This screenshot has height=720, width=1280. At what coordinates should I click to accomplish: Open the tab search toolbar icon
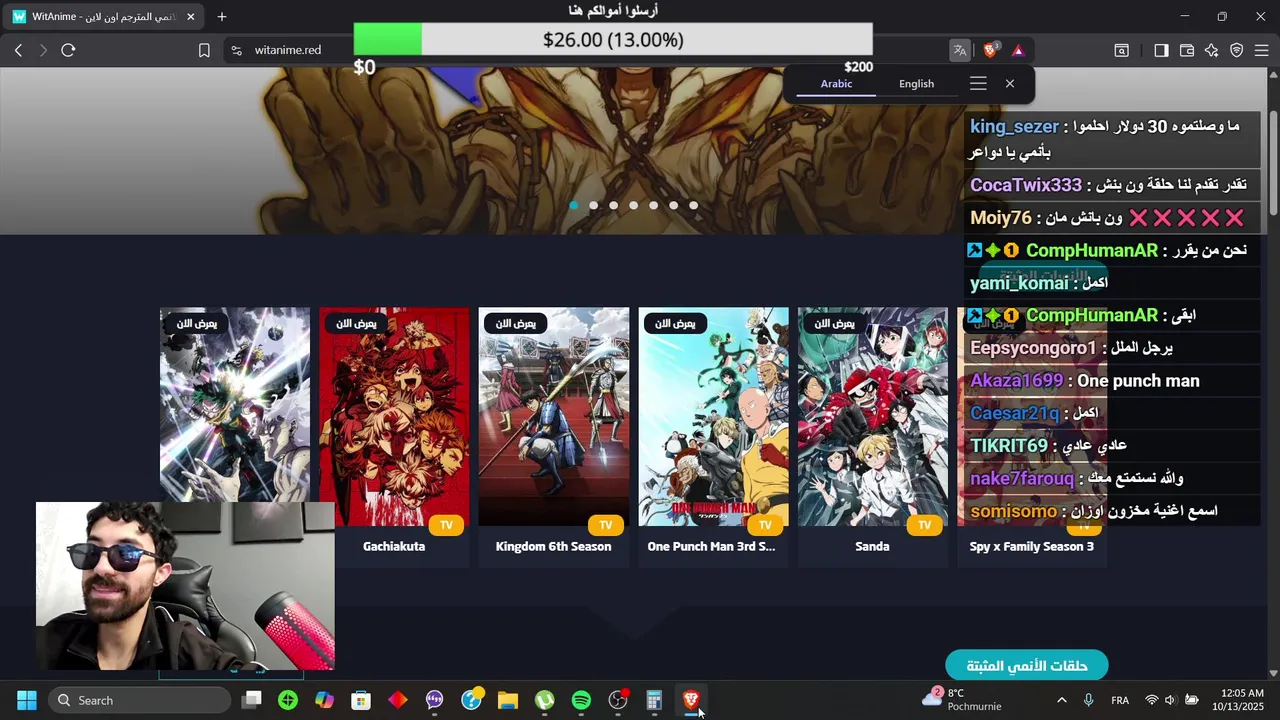[1122, 50]
